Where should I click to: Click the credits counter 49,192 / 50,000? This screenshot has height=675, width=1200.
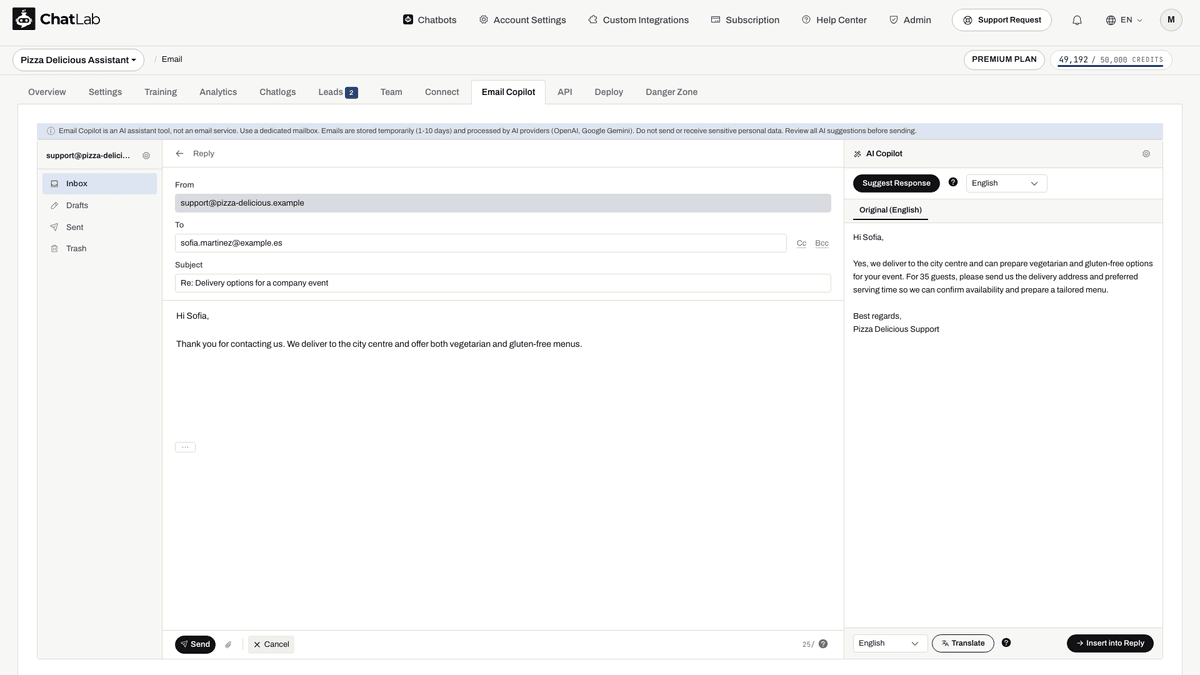pyautogui.click(x=1110, y=60)
